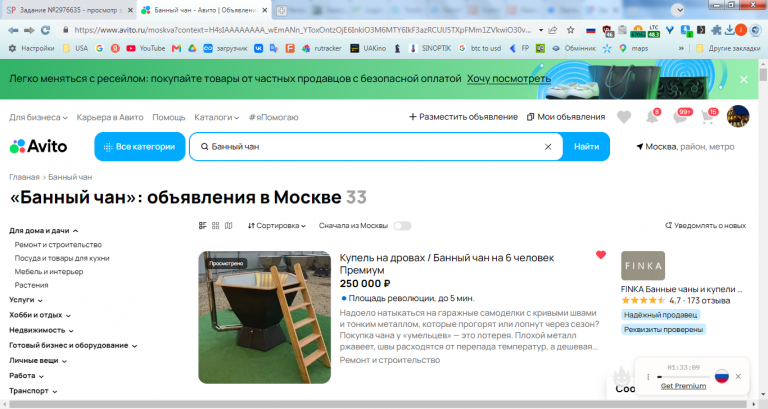Expand the Каталоги header menu

click(x=216, y=118)
